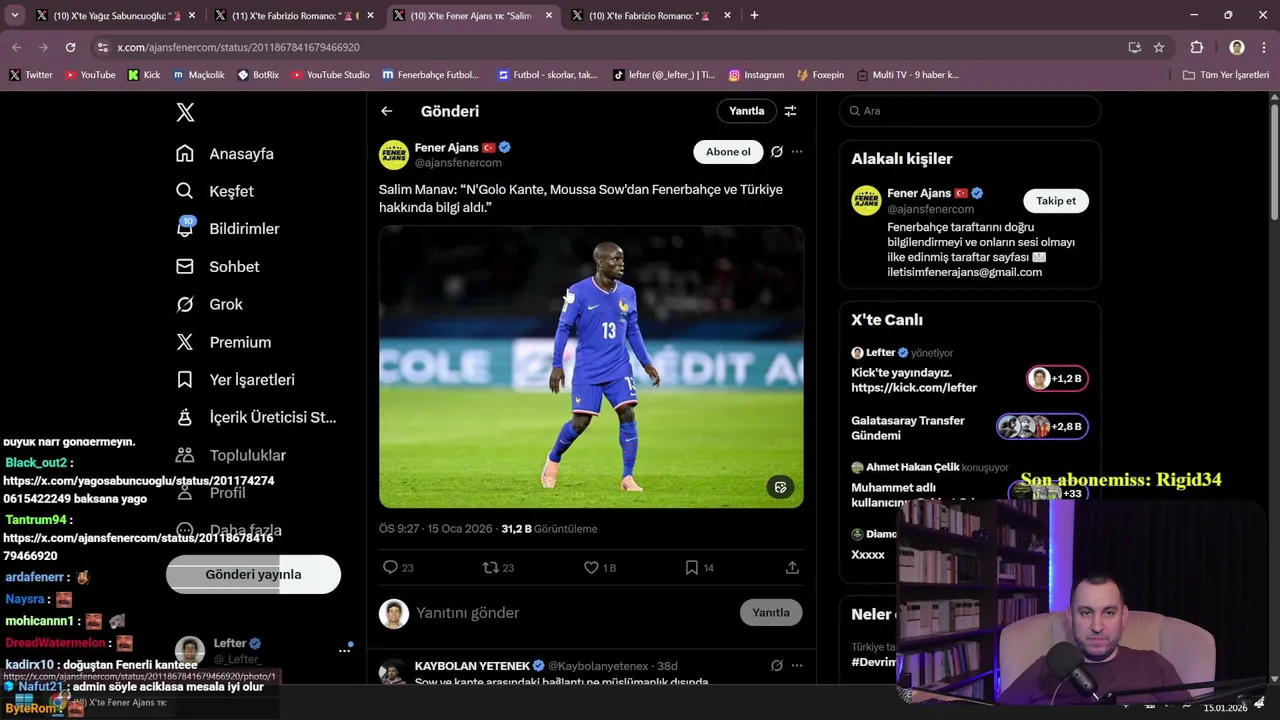Click Grok icon on Fener Ajans post
1280x720 pixels.
point(777,152)
